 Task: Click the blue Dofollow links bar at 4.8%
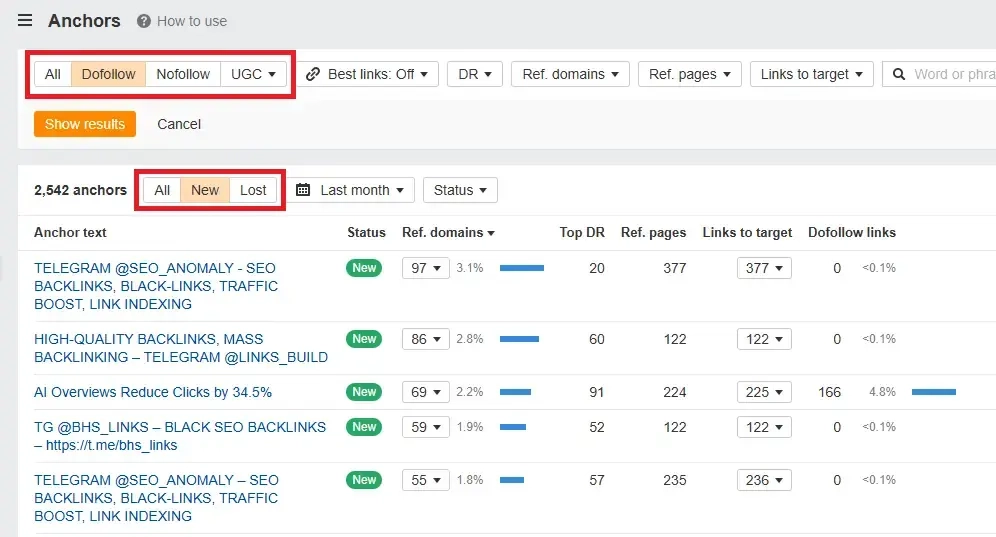pos(933,392)
